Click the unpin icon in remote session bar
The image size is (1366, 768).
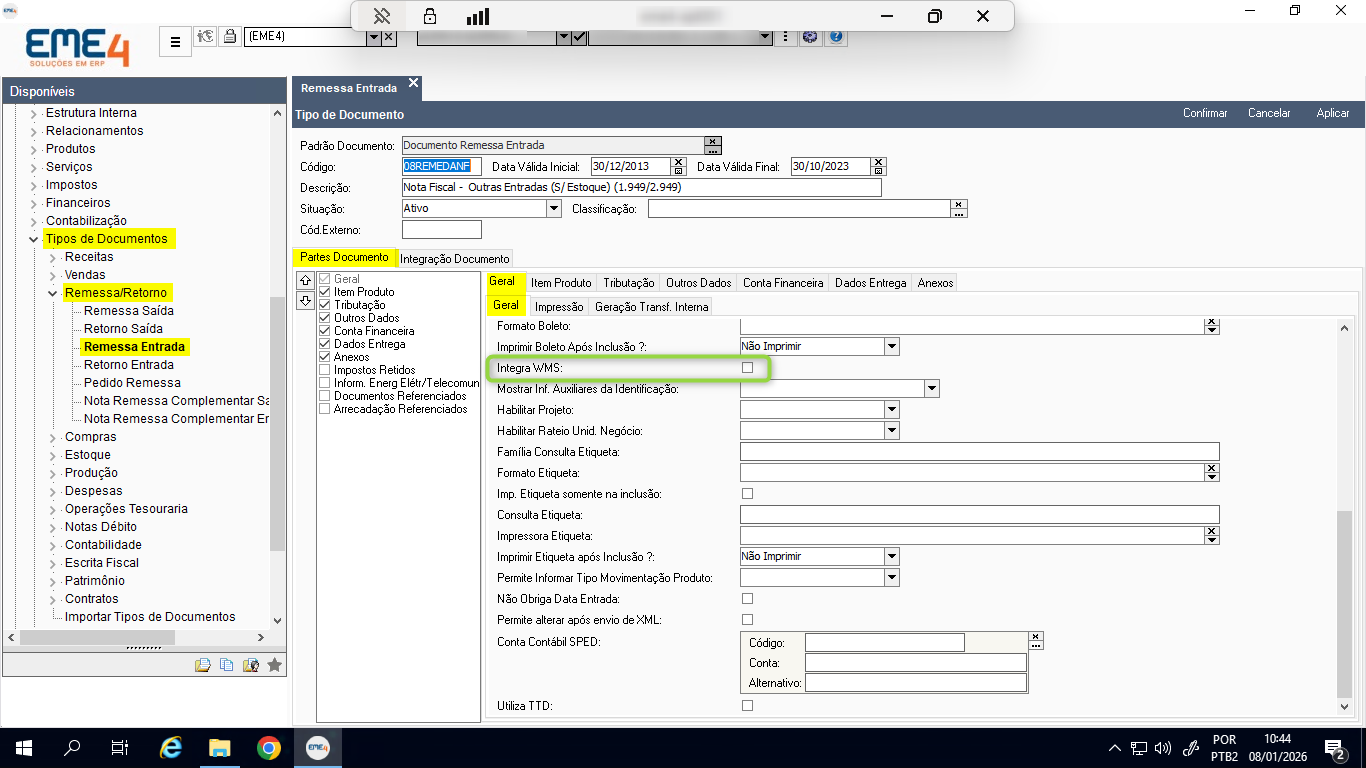point(381,16)
